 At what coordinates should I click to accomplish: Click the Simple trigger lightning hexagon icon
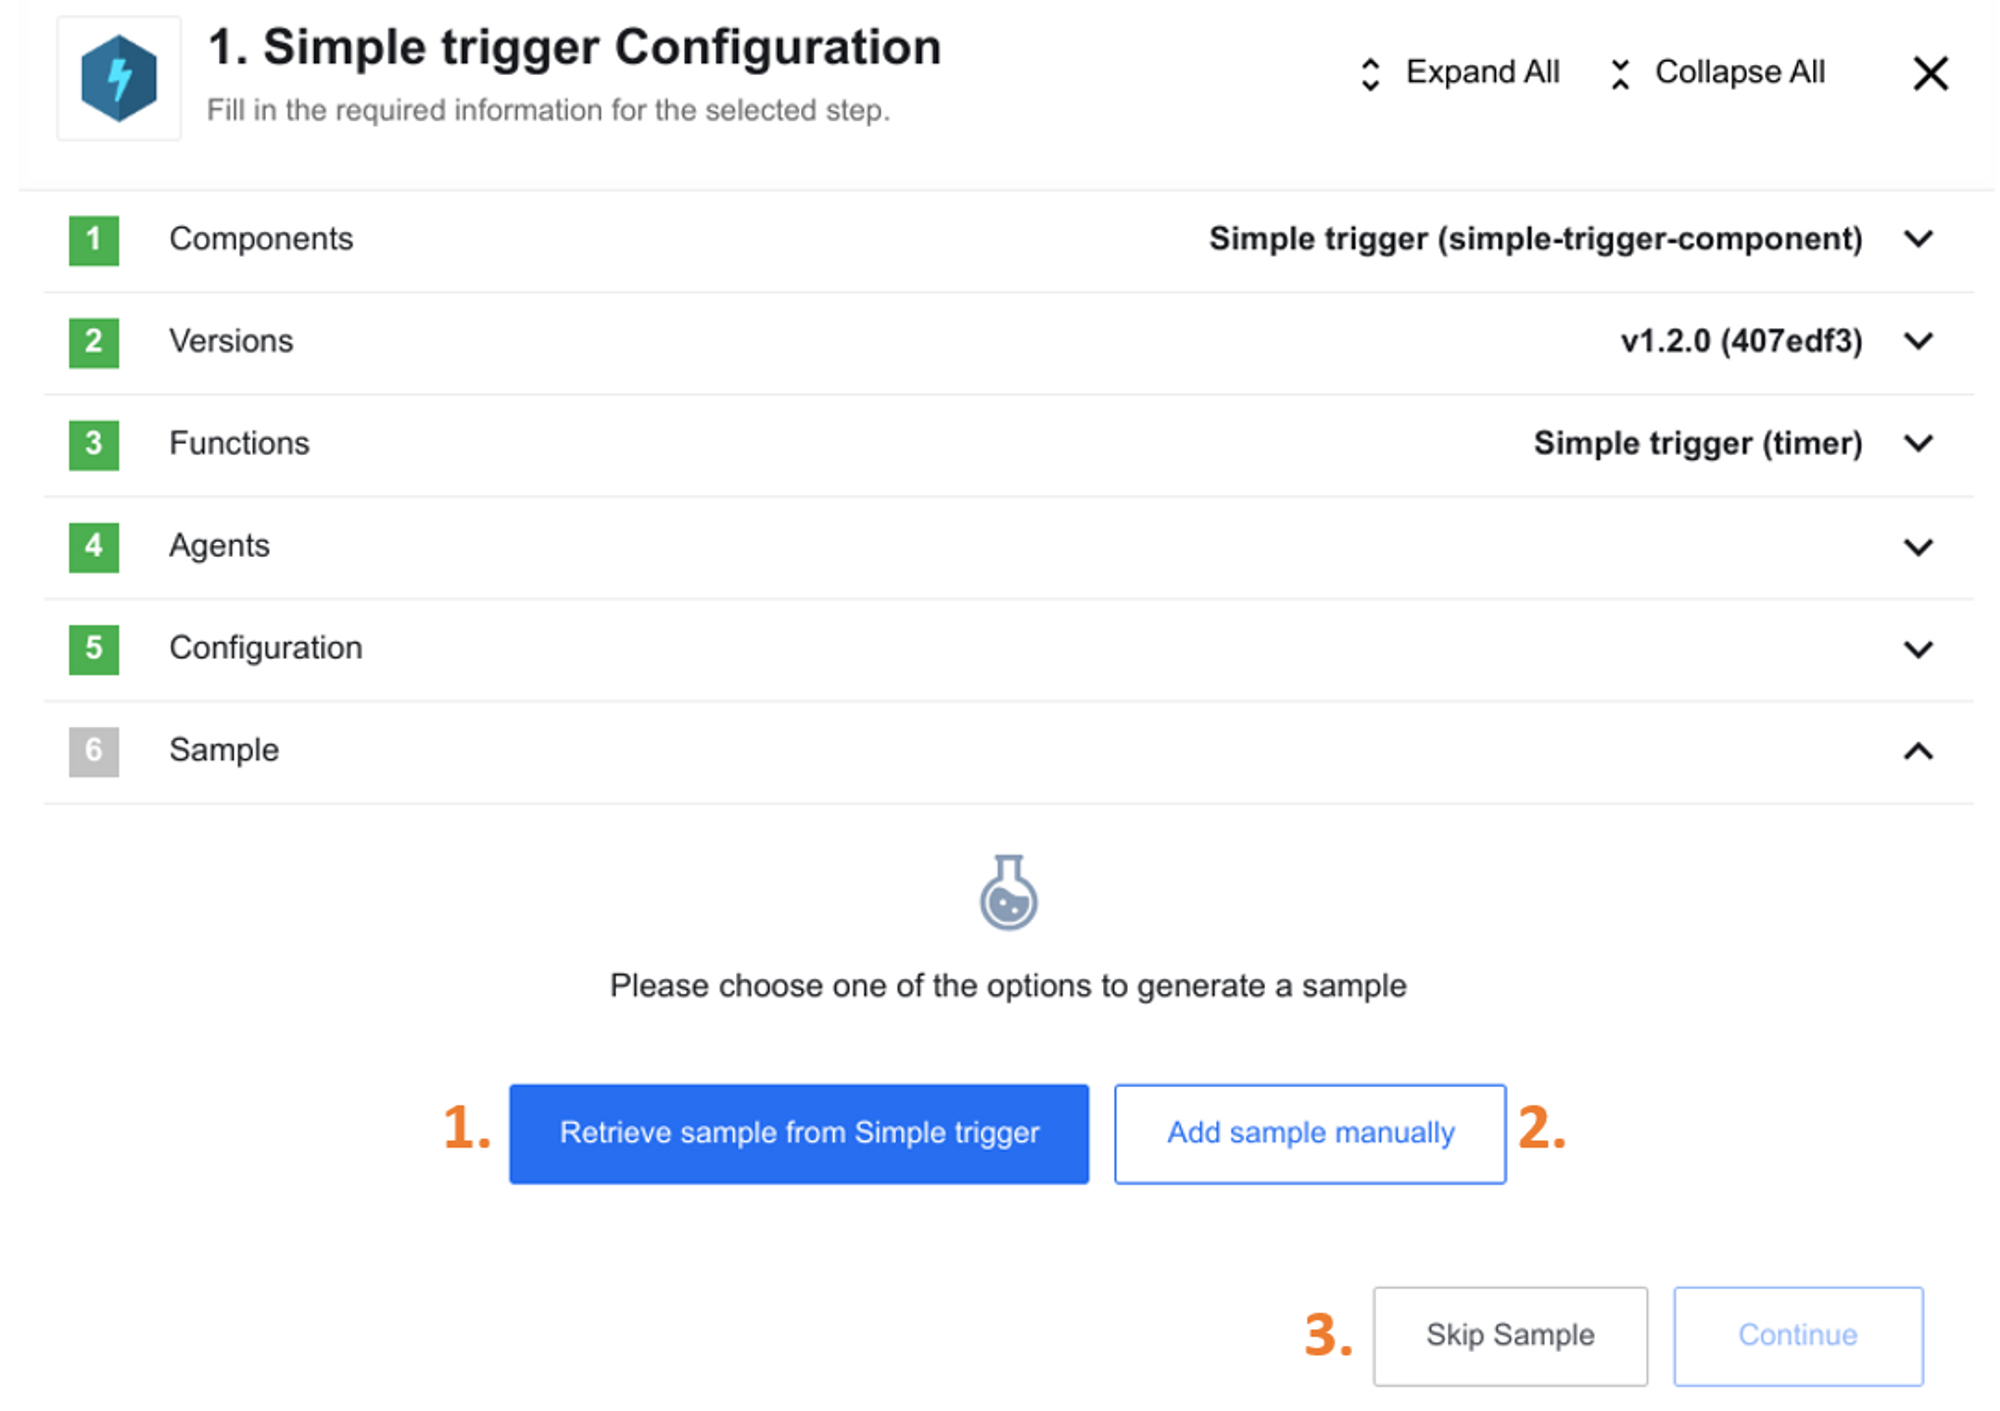tap(119, 78)
